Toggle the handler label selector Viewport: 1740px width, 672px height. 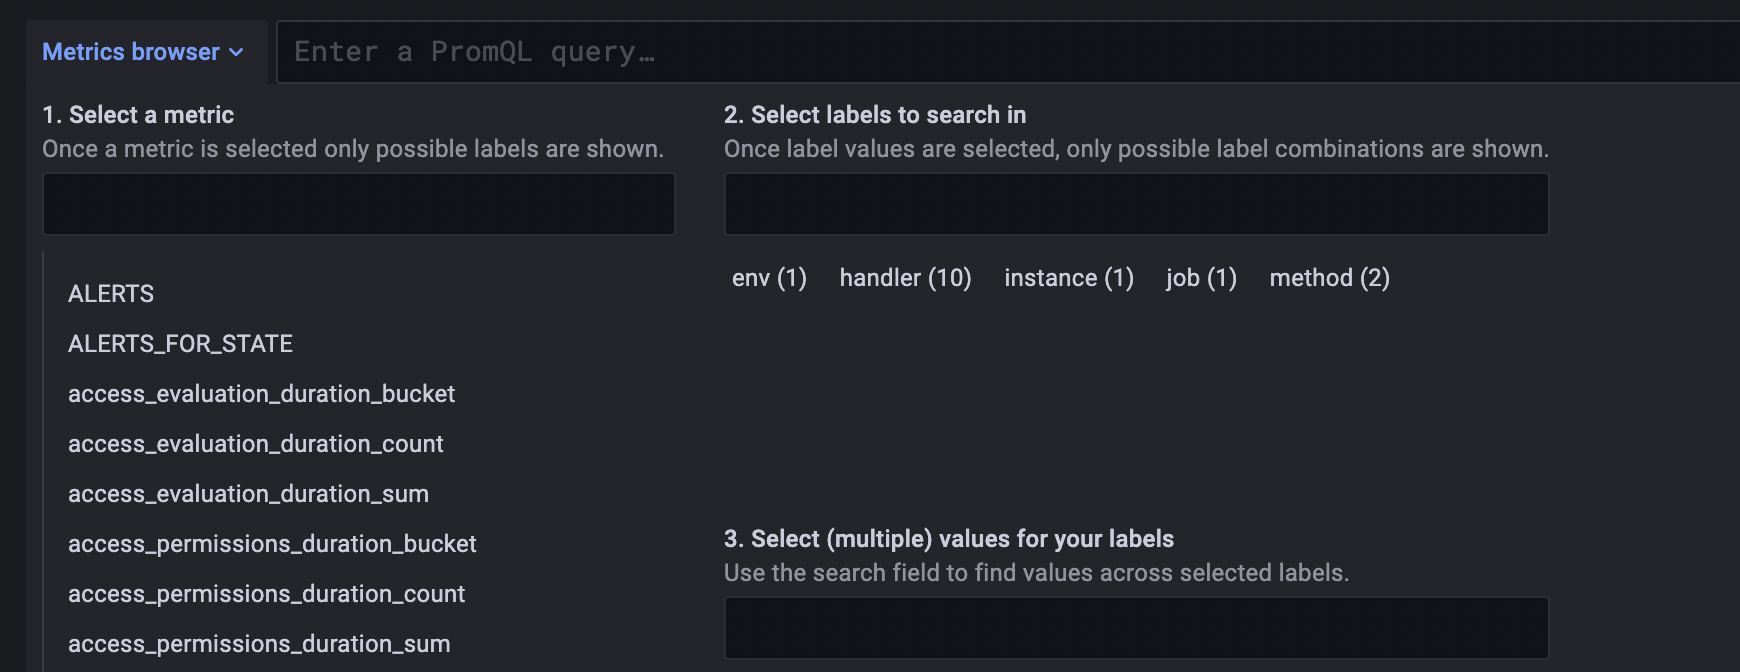coord(905,278)
